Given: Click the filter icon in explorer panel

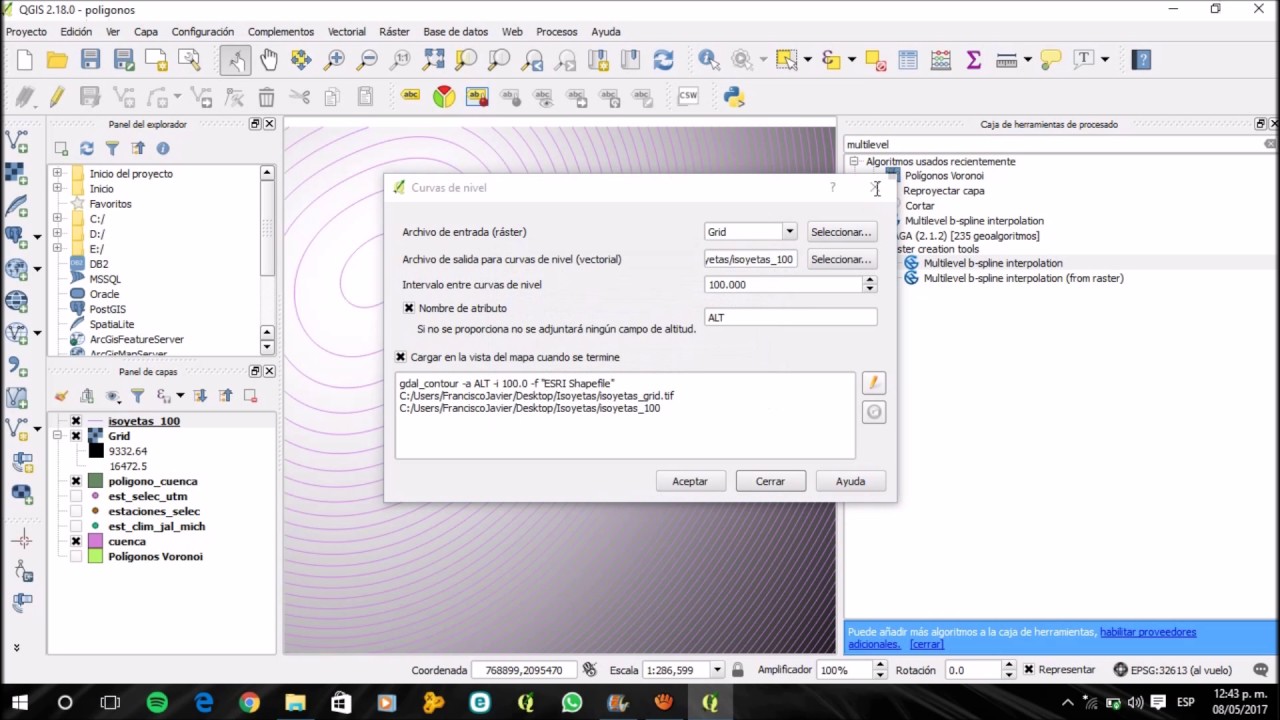Looking at the screenshot, I should click(x=112, y=148).
